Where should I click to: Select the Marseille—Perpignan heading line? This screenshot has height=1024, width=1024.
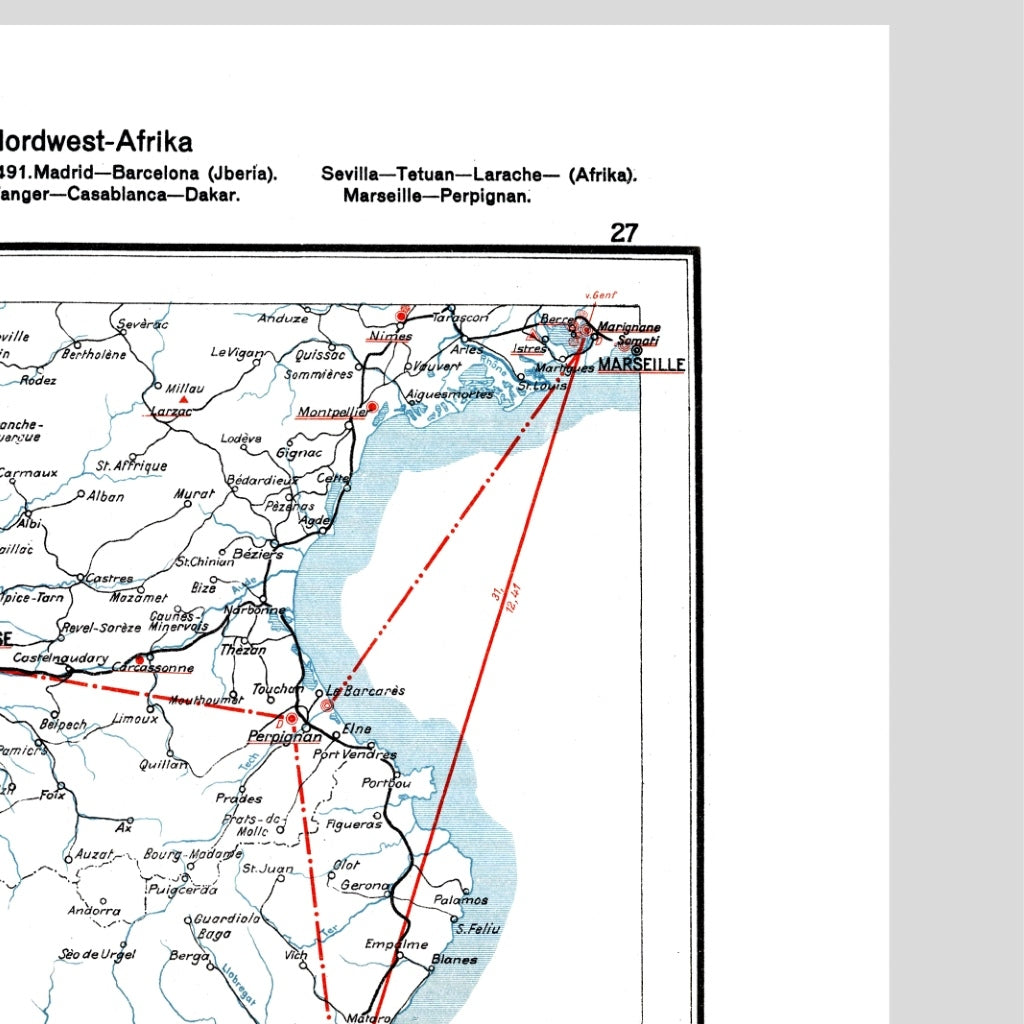(x=437, y=196)
